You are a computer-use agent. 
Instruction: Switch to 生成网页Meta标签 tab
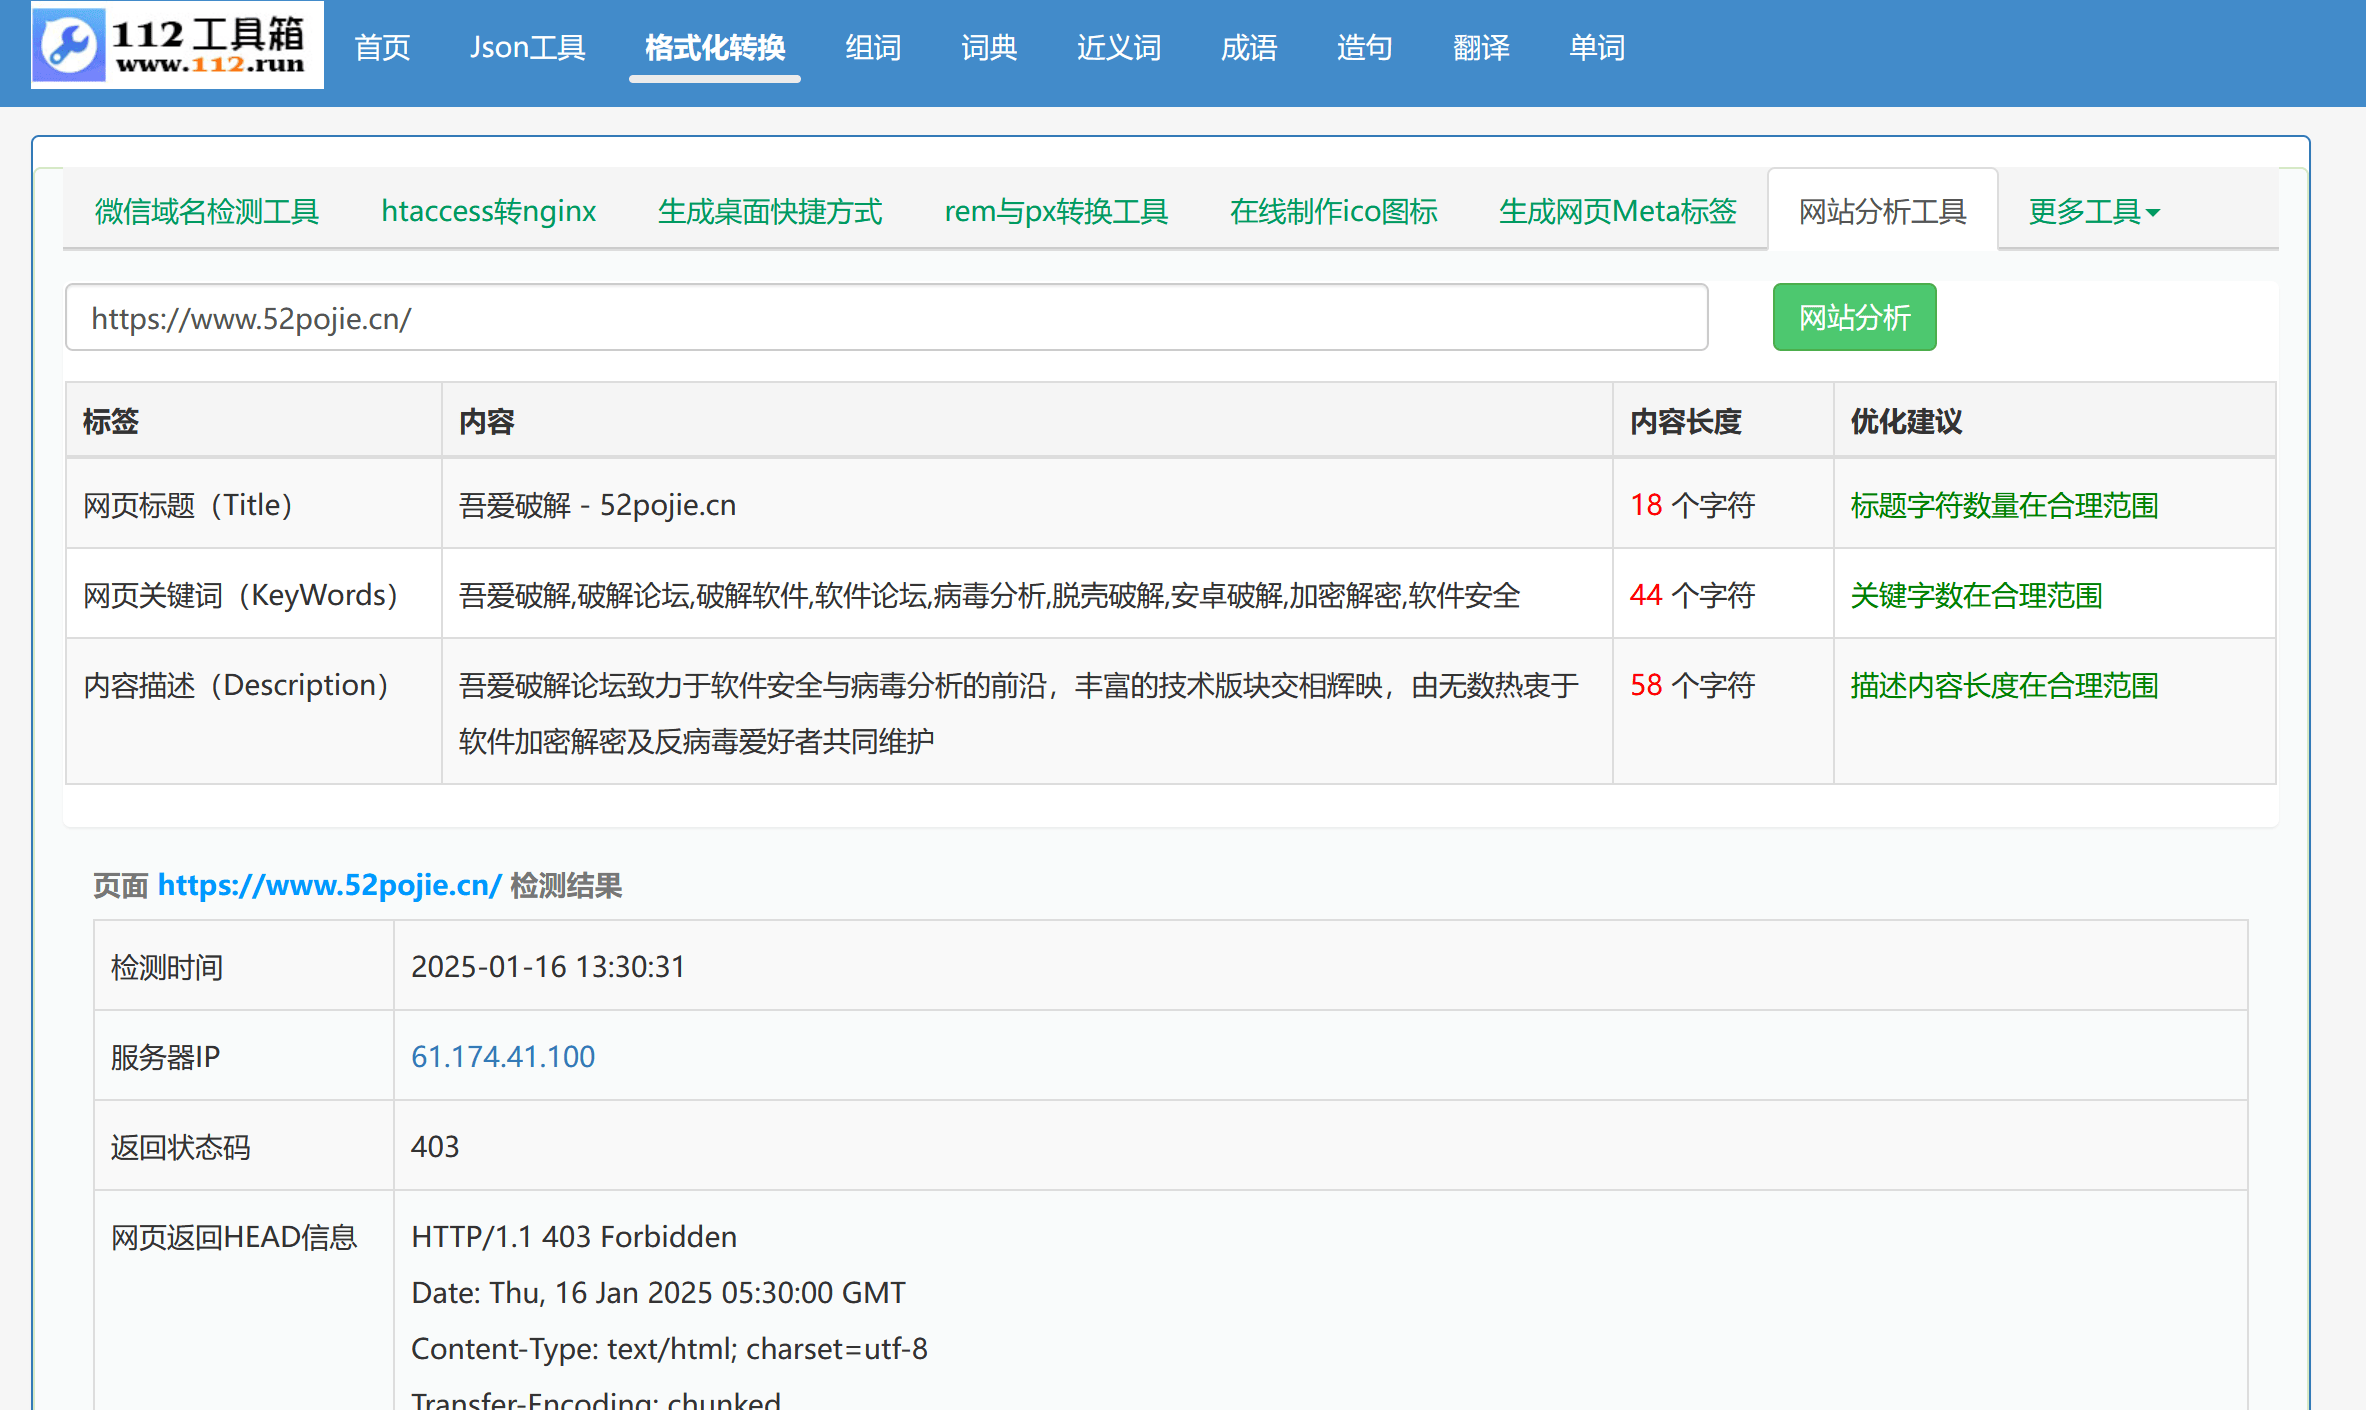click(1617, 211)
